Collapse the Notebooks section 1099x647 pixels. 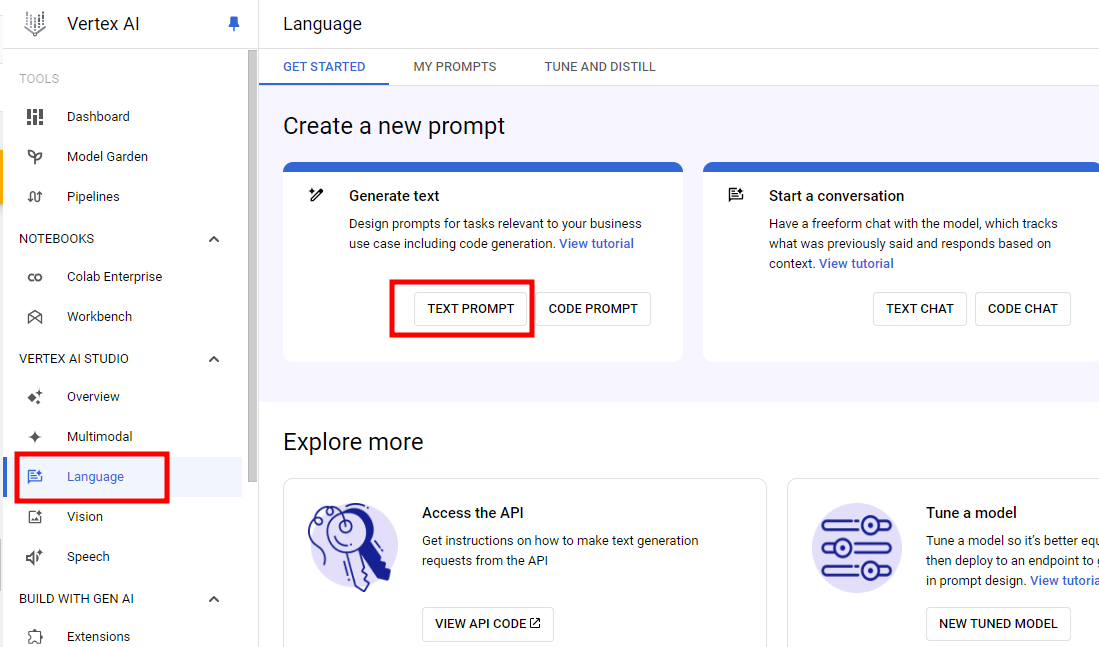214,239
